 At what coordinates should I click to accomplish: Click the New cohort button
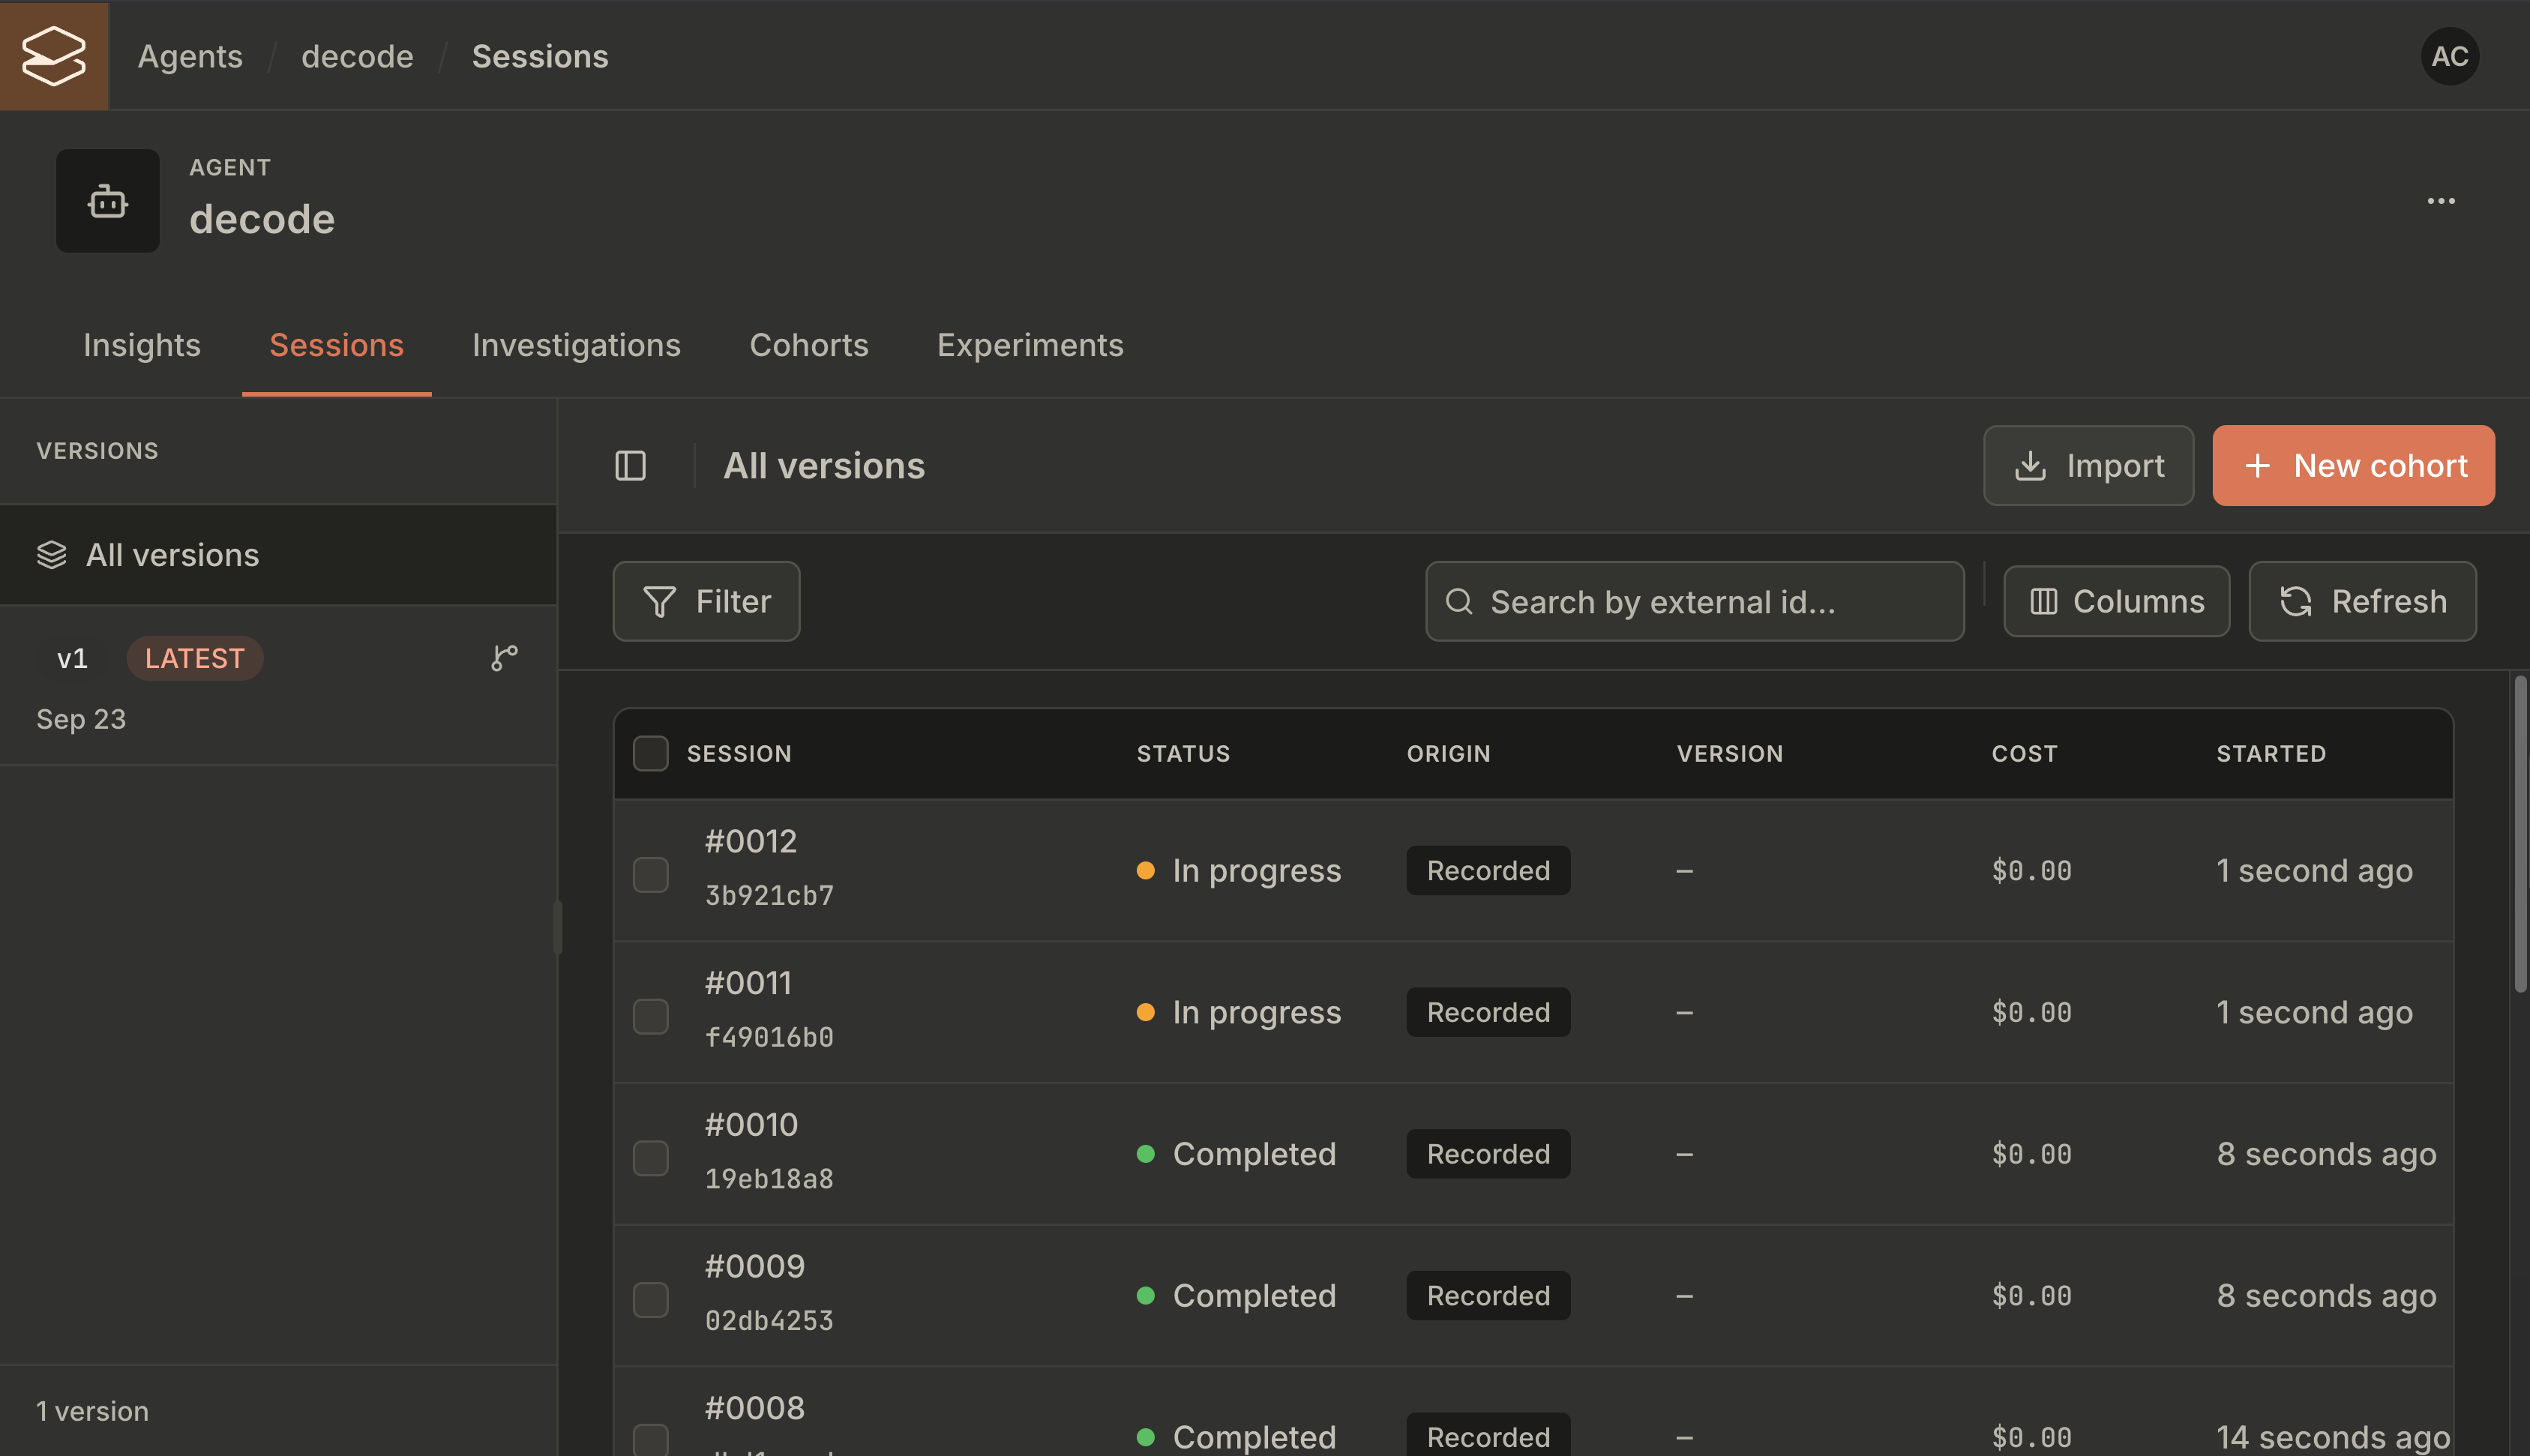[2354, 466]
